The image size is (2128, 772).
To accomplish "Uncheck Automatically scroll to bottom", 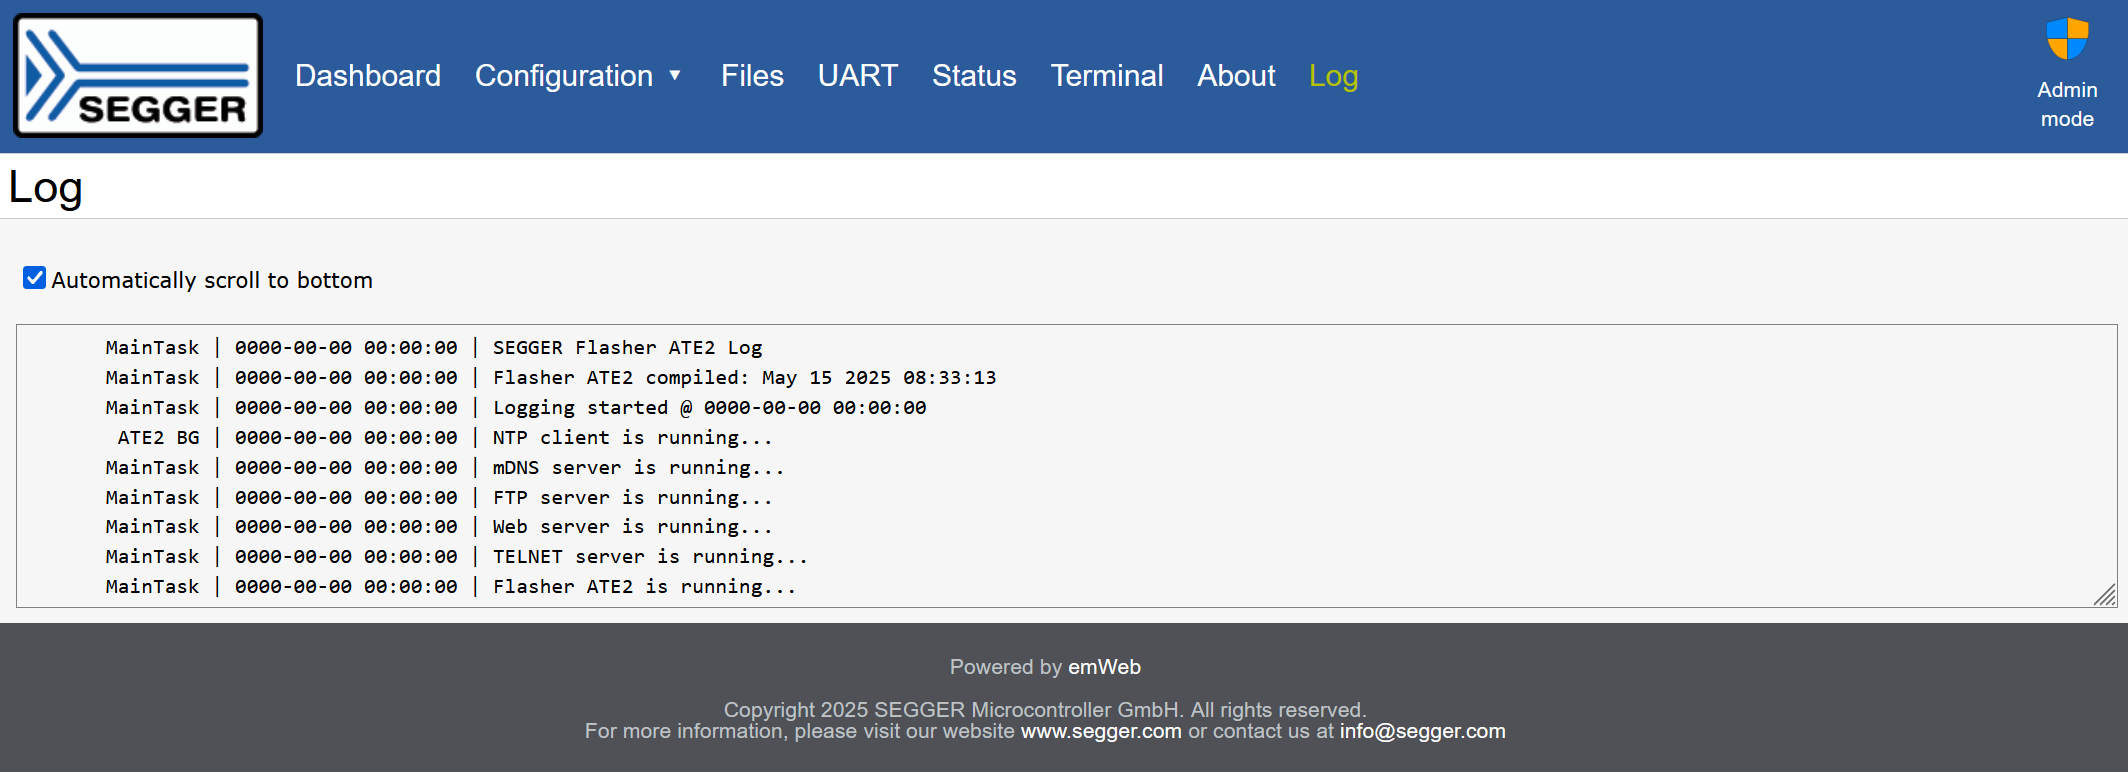I will click(x=35, y=278).
